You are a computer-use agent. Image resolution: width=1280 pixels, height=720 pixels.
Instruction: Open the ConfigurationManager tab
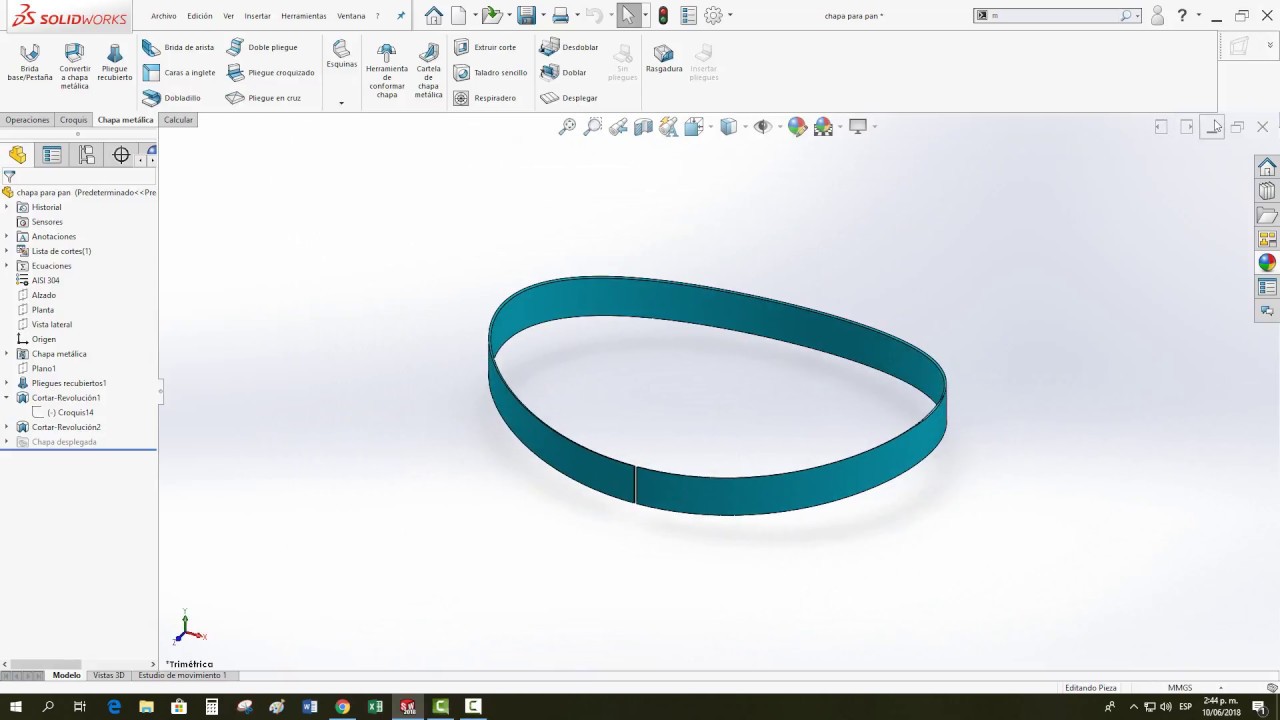tap(87, 154)
